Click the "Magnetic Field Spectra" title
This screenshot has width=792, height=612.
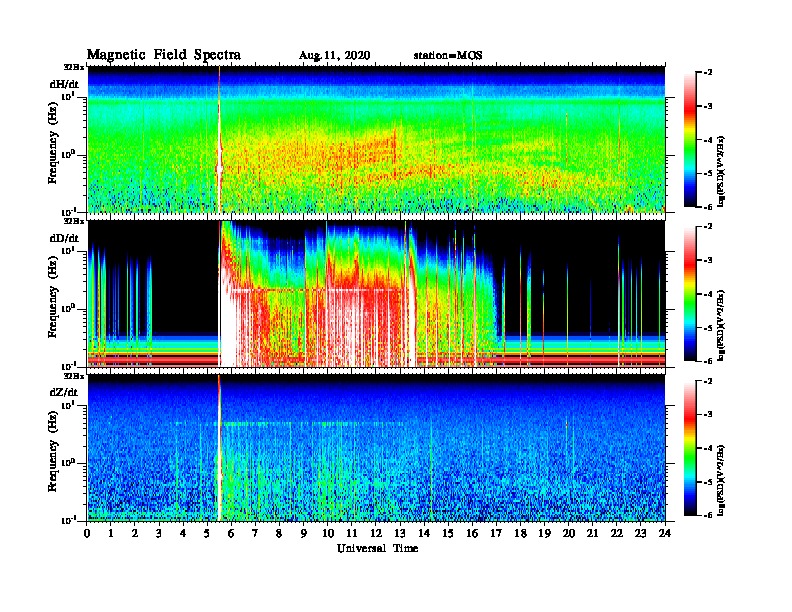pyautogui.click(x=164, y=55)
